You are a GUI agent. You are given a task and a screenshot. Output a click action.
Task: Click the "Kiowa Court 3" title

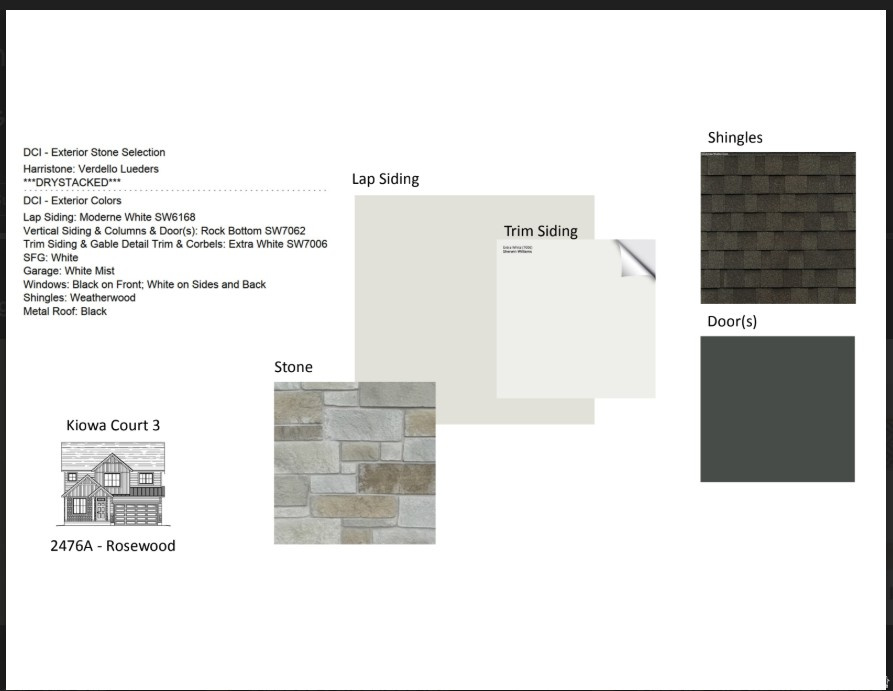pos(113,425)
